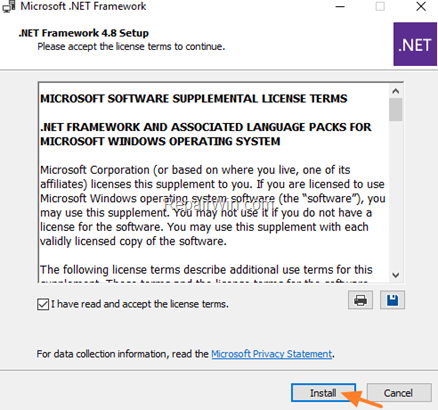
Task: Click the 'Microsoft .NET Framework' window title
Action: tap(83, 6)
